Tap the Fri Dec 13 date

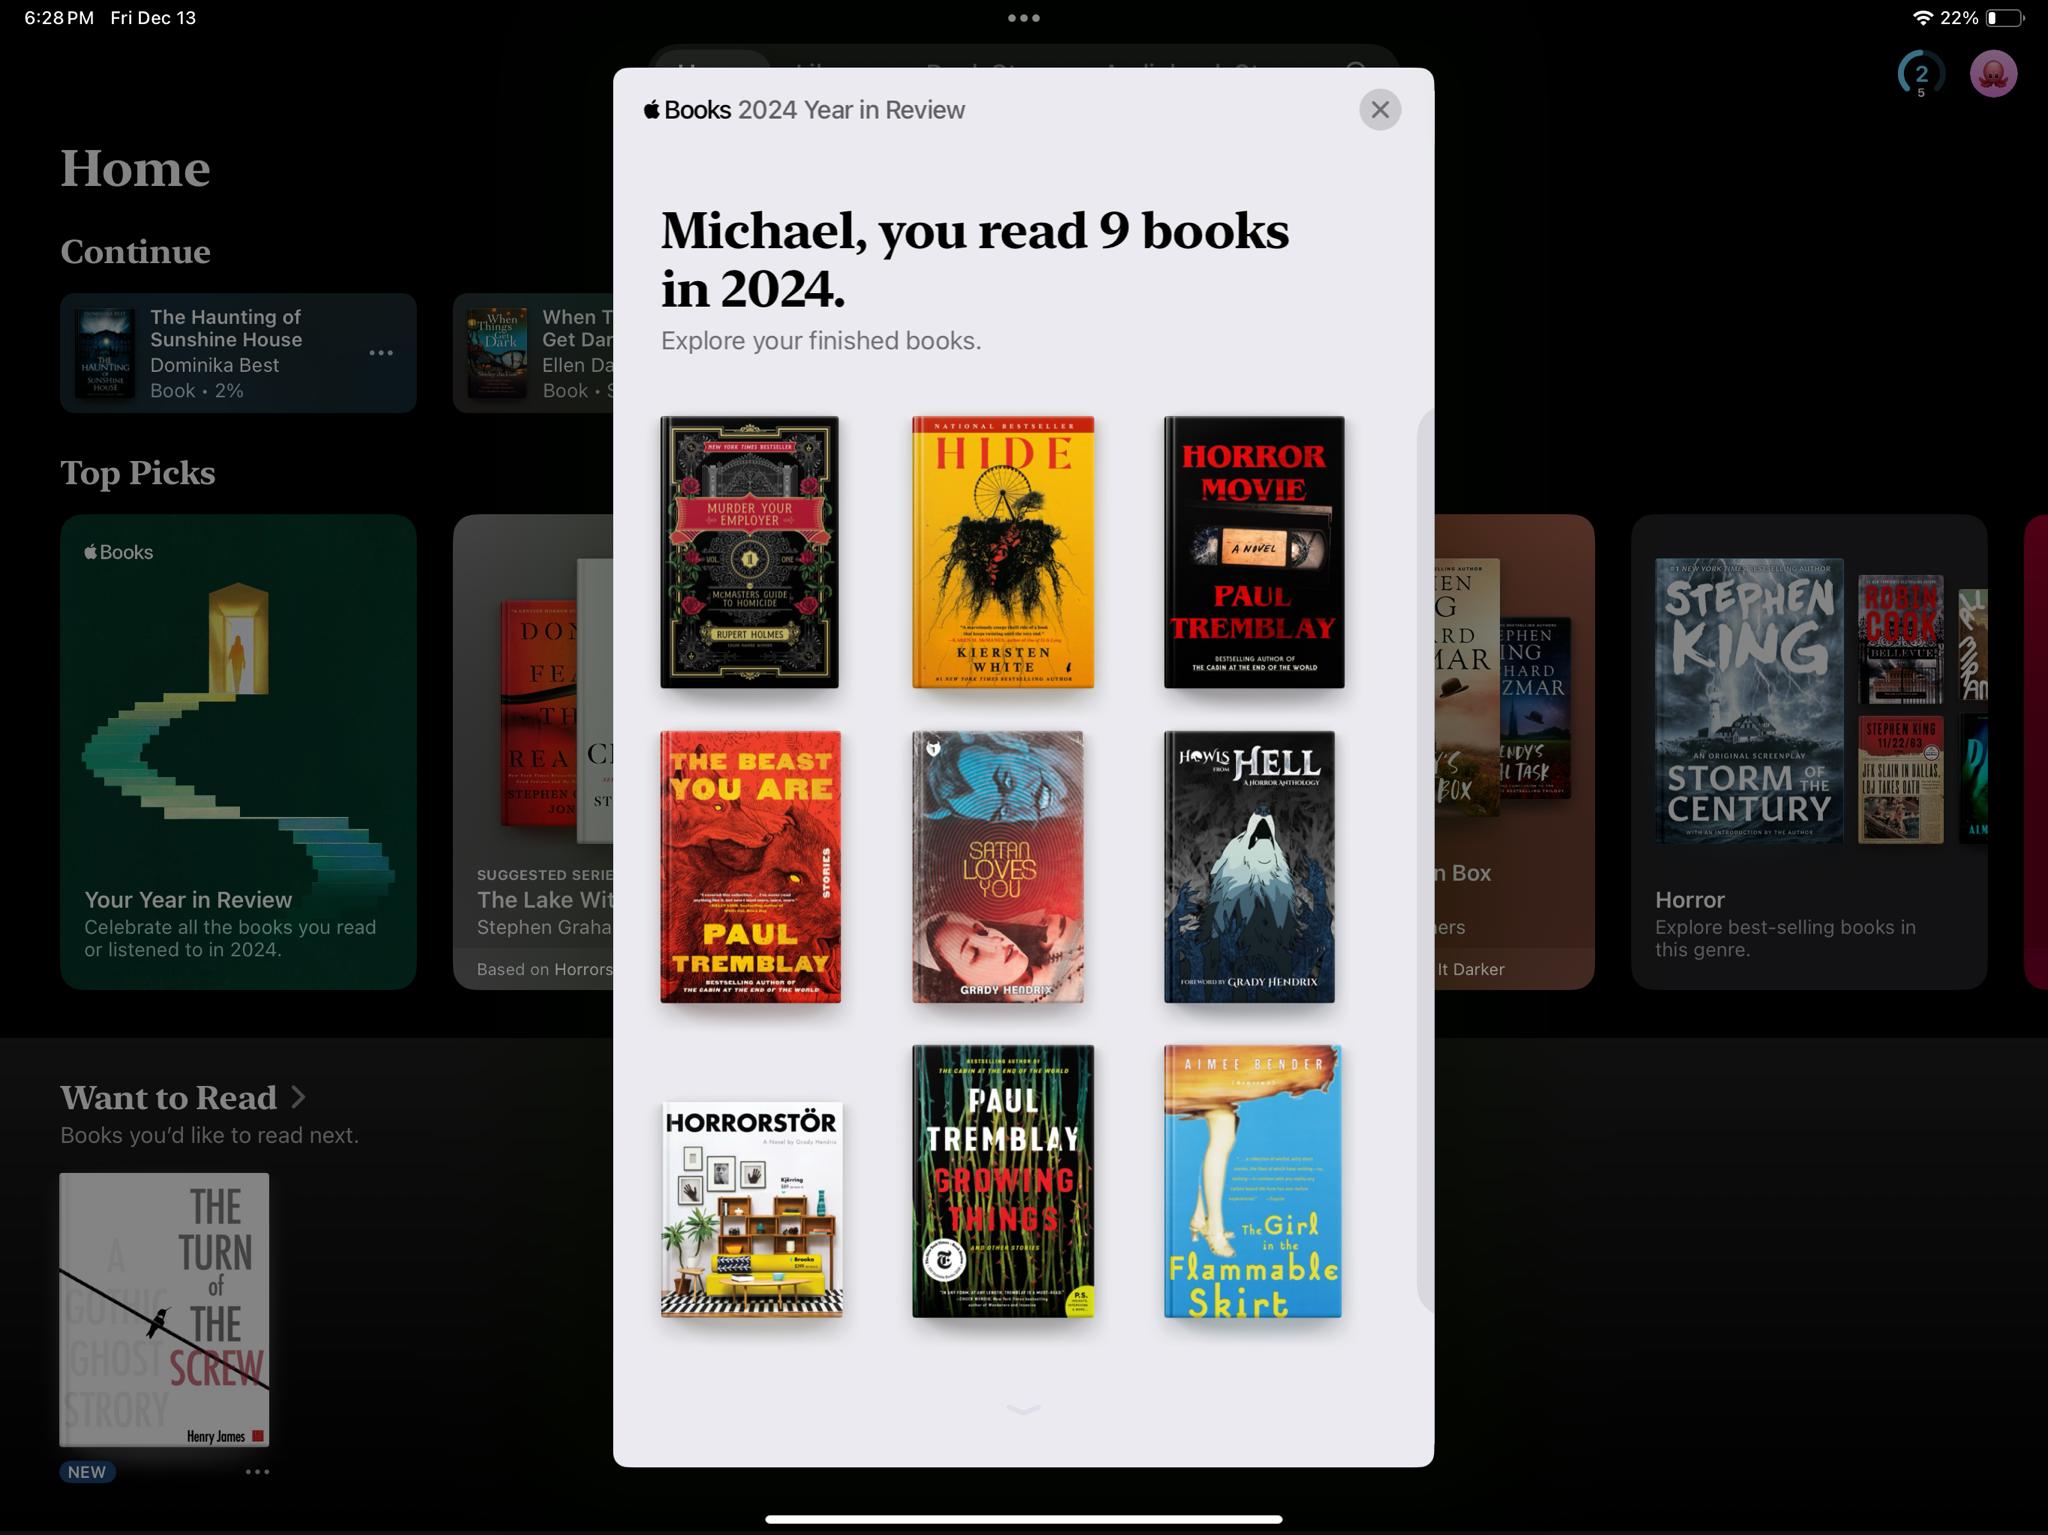(x=153, y=18)
